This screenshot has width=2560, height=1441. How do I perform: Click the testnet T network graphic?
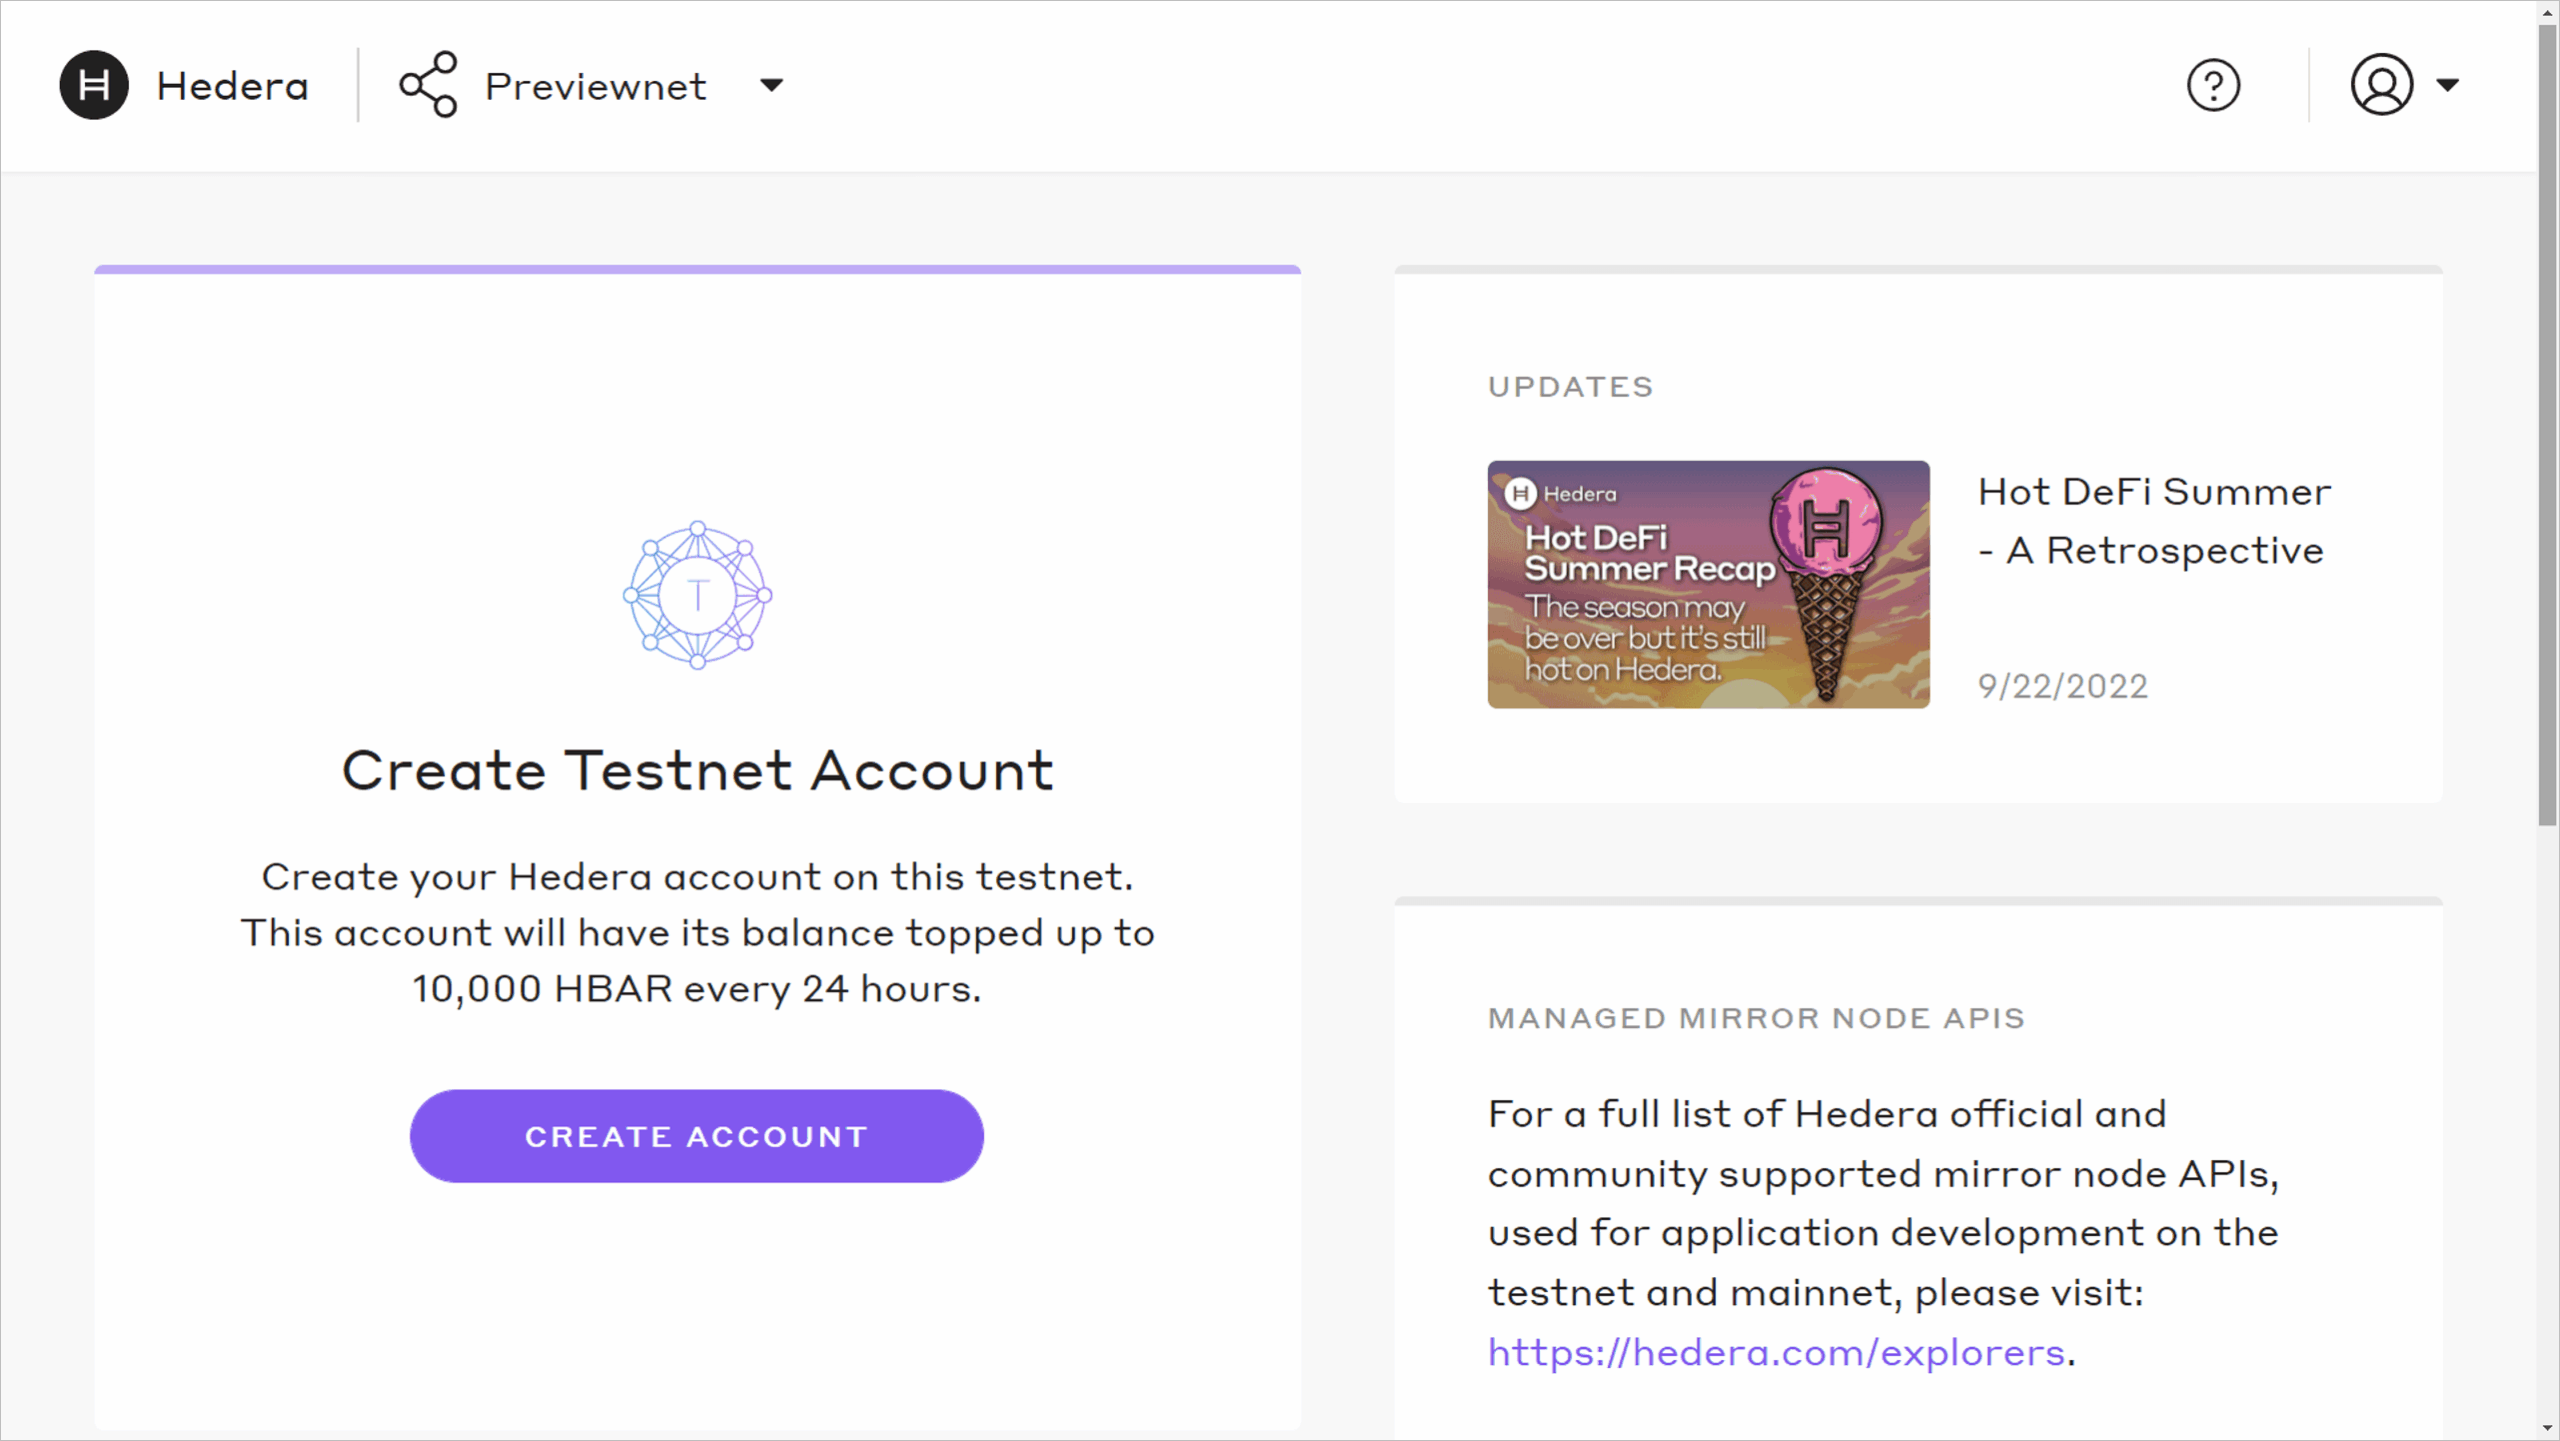click(698, 595)
